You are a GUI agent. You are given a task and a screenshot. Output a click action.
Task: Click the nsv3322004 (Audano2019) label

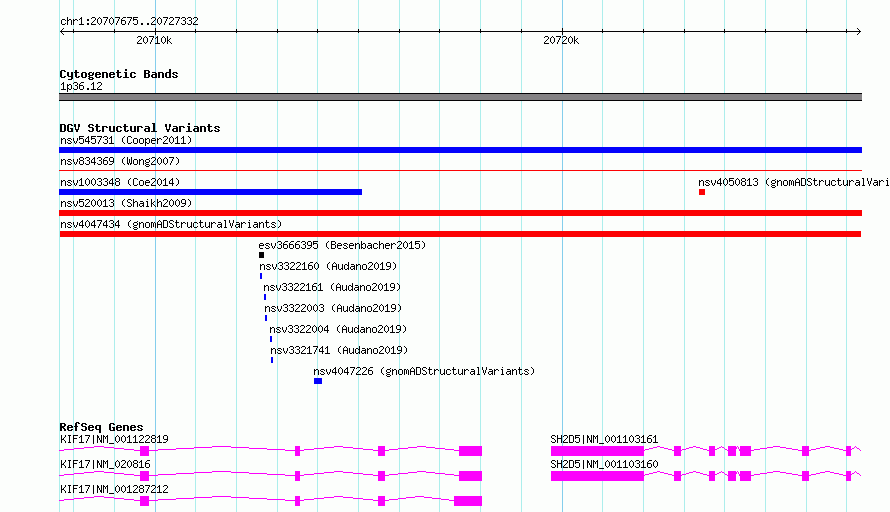tap(338, 329)
